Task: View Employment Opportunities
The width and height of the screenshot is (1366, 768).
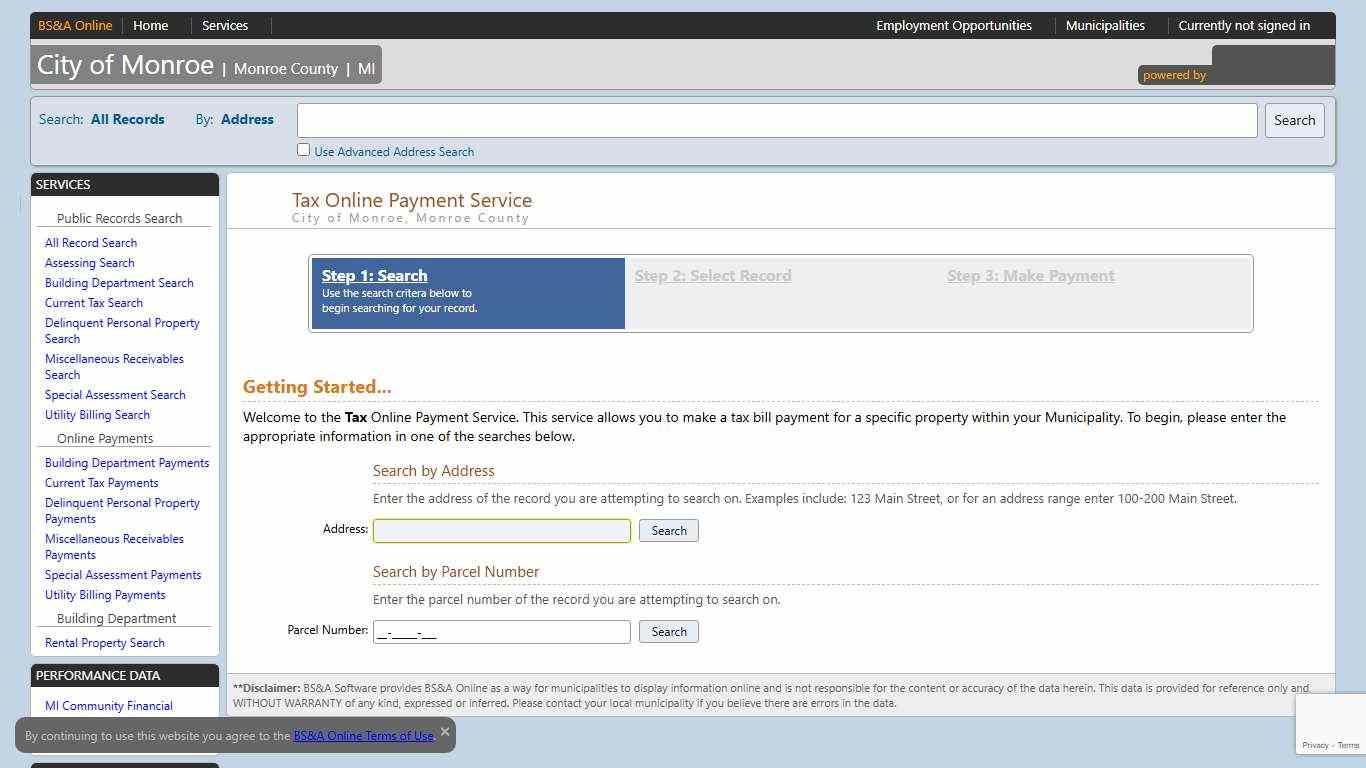Action: tap(954, 25)
